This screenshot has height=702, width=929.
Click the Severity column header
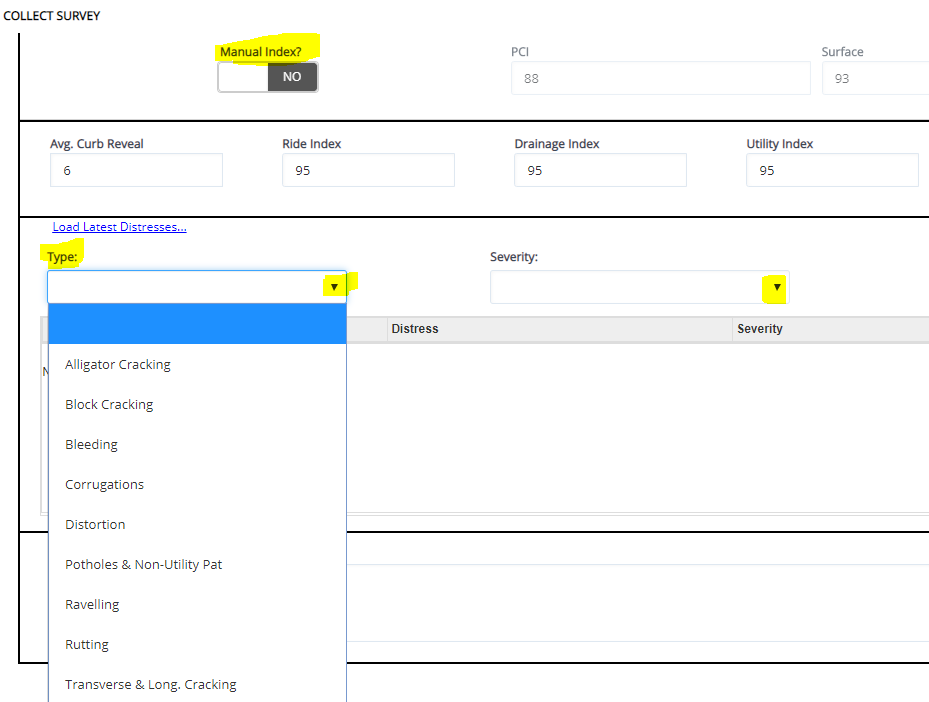pyautogui.click(x=760, y=329)
